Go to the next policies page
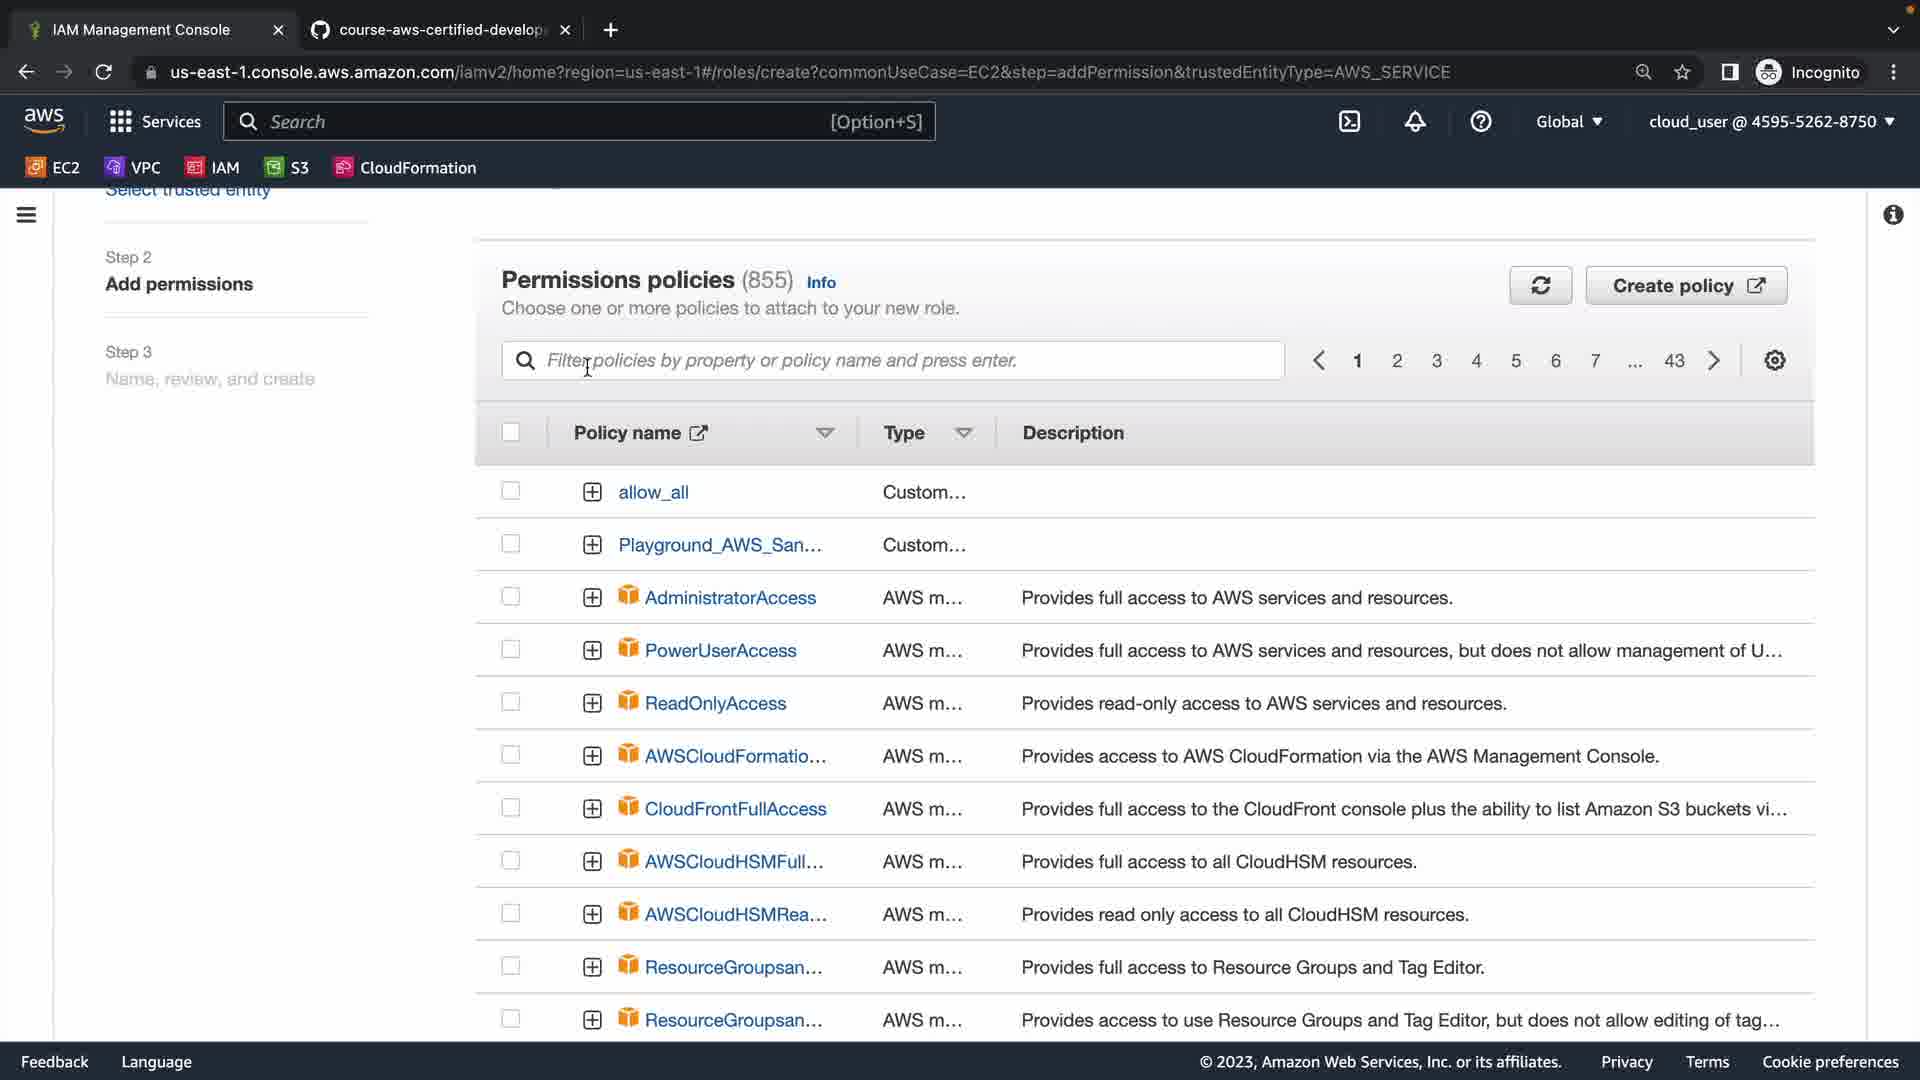Image resolution: width=1920 pixels, height=1080 pixels. 1714,361
